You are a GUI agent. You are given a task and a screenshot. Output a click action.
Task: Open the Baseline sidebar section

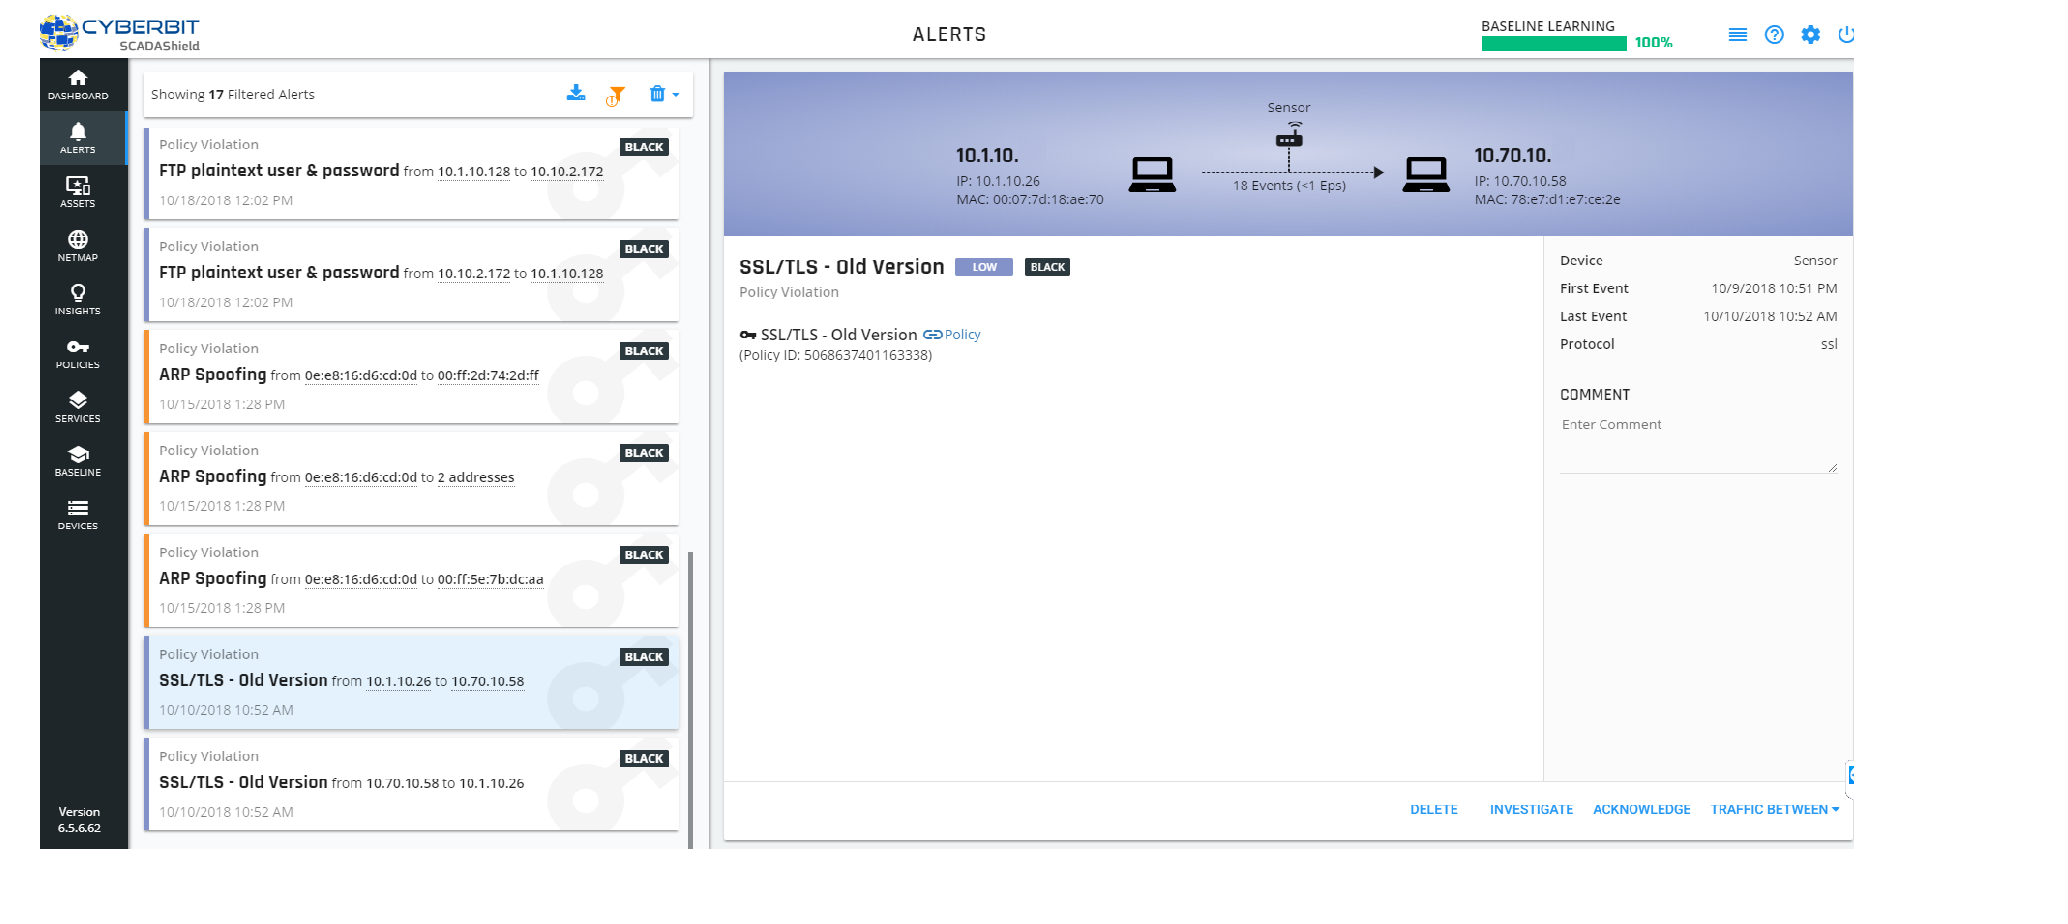point(77,460)
